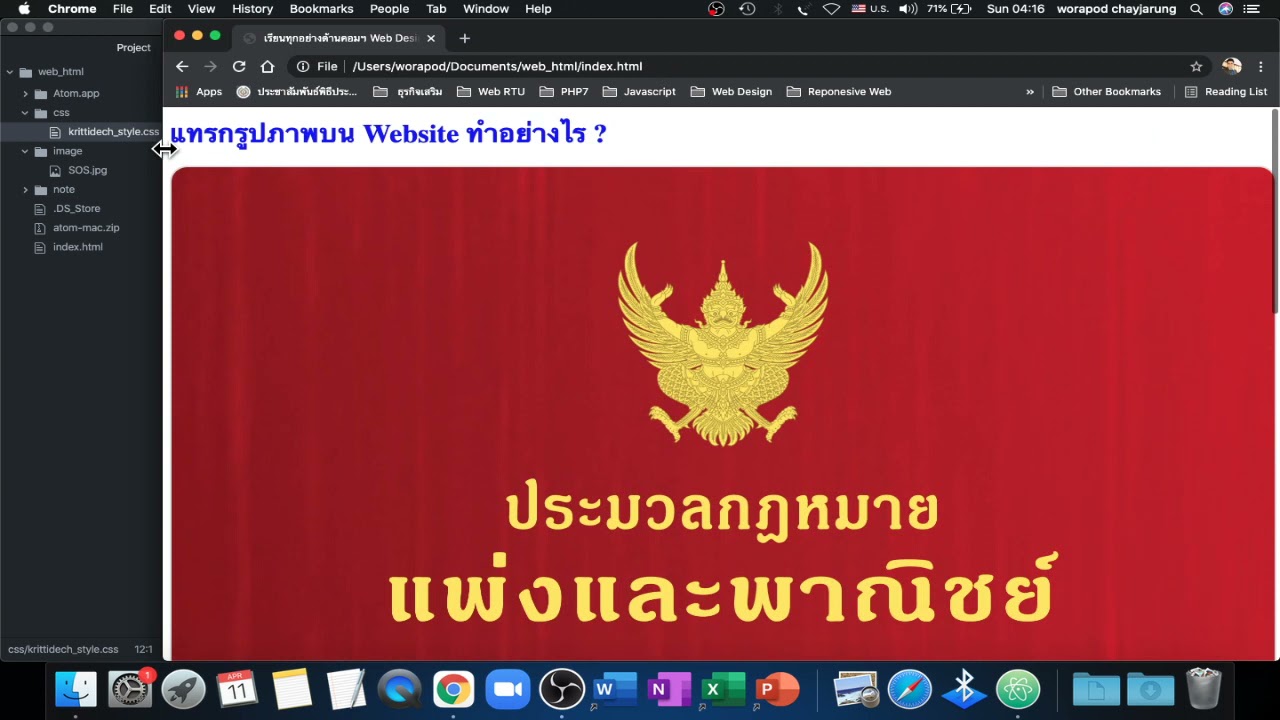Bookmark this page with the star icon
The height and width of the screenshot is (720, 1280).
click(1196, 66)
